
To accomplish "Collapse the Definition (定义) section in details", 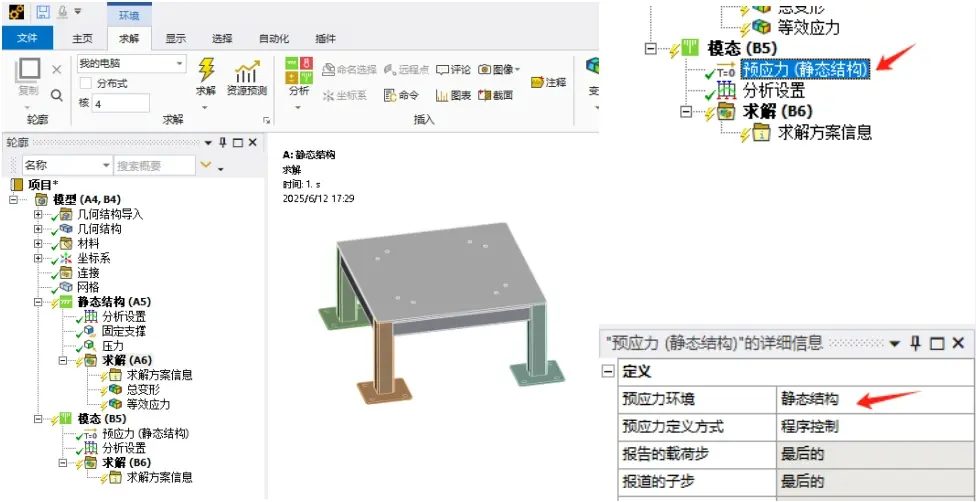I will [x=609, y=372].
